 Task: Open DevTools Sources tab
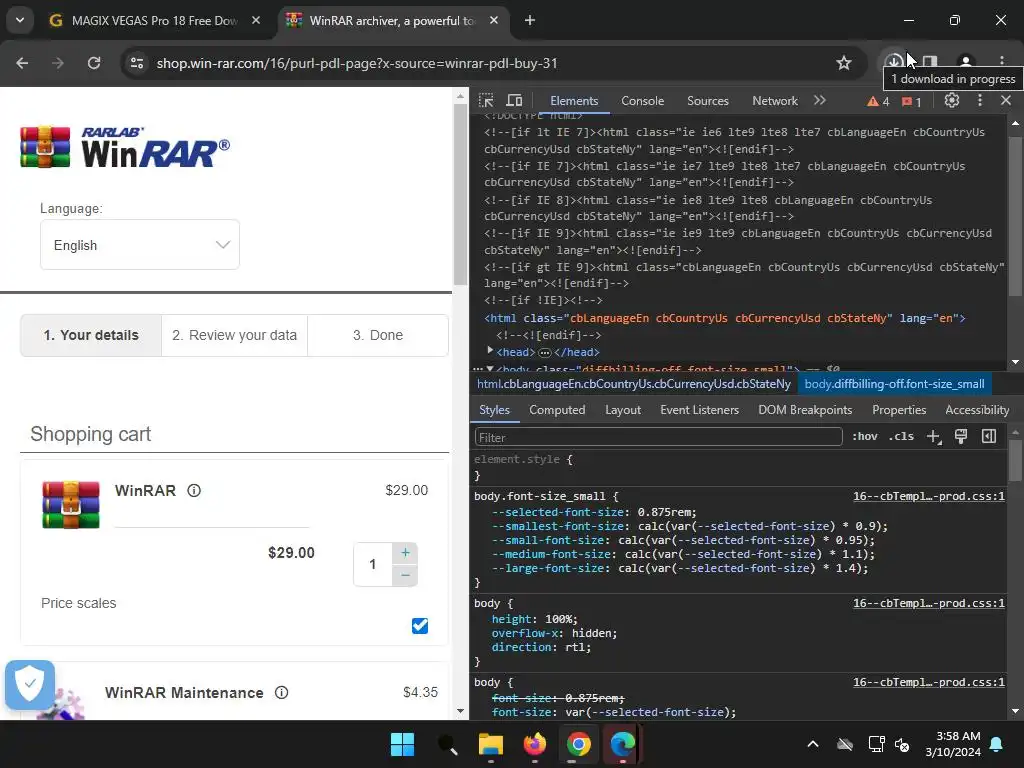click(x=707, y=101)
